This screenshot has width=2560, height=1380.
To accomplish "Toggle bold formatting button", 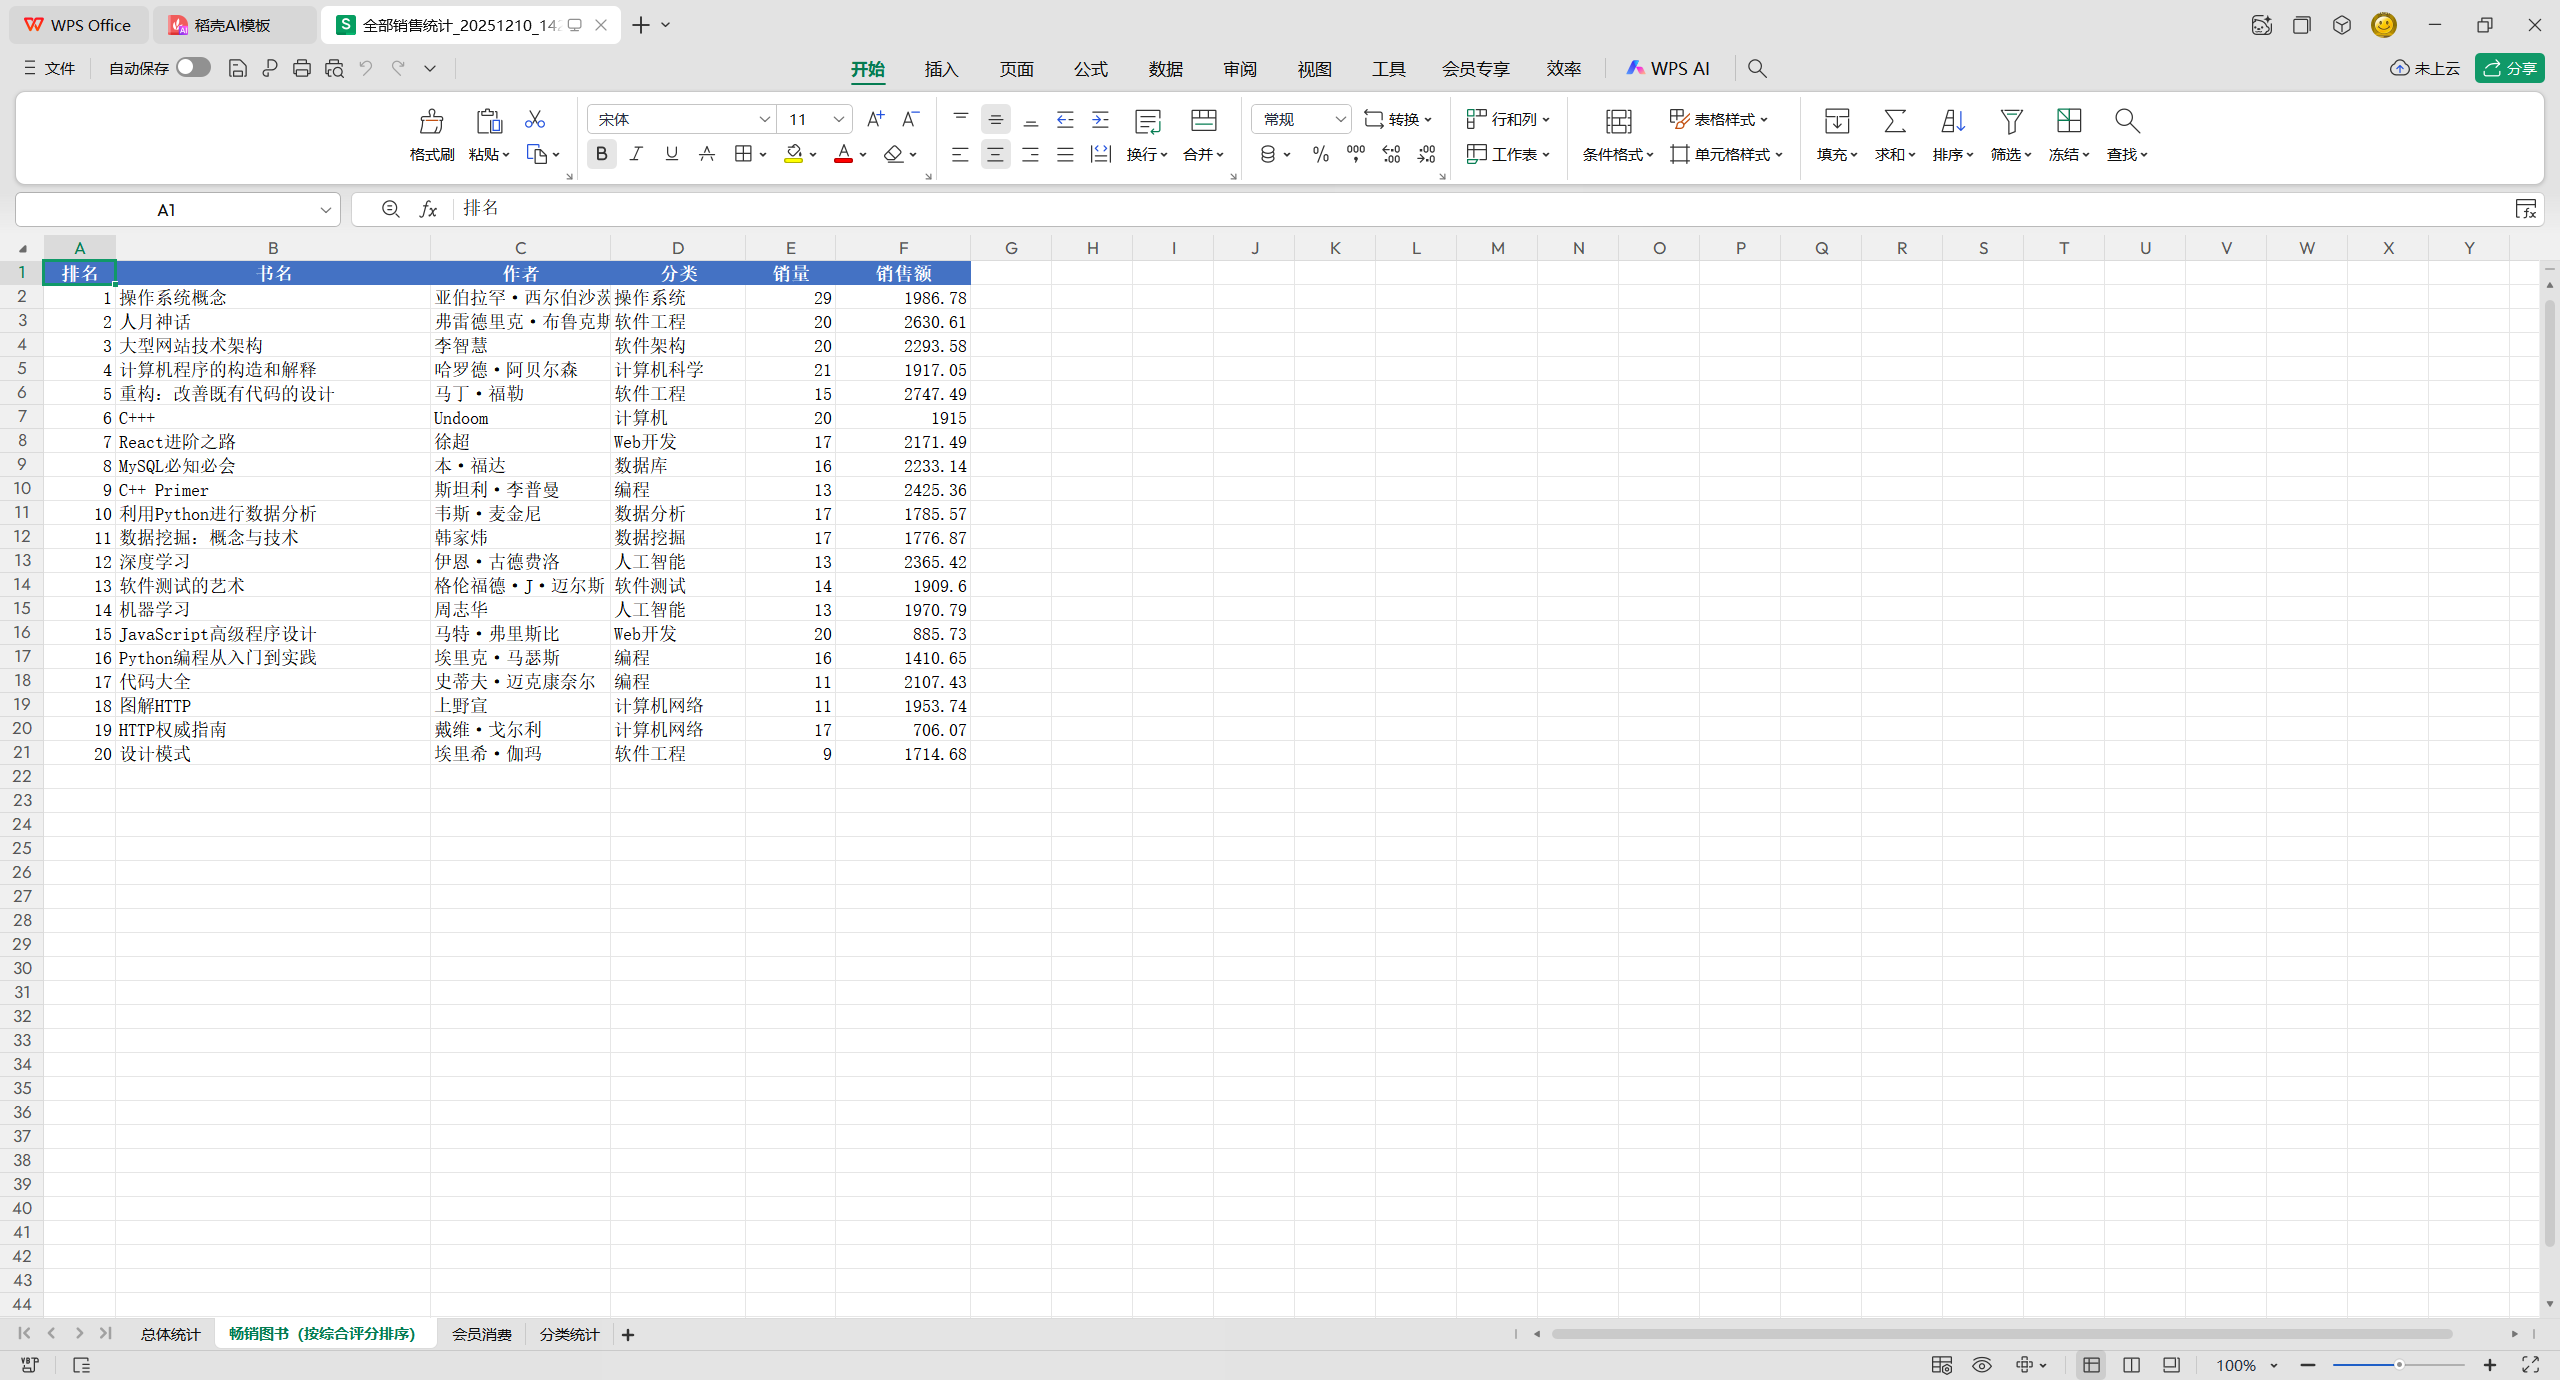I will [601, 154].
